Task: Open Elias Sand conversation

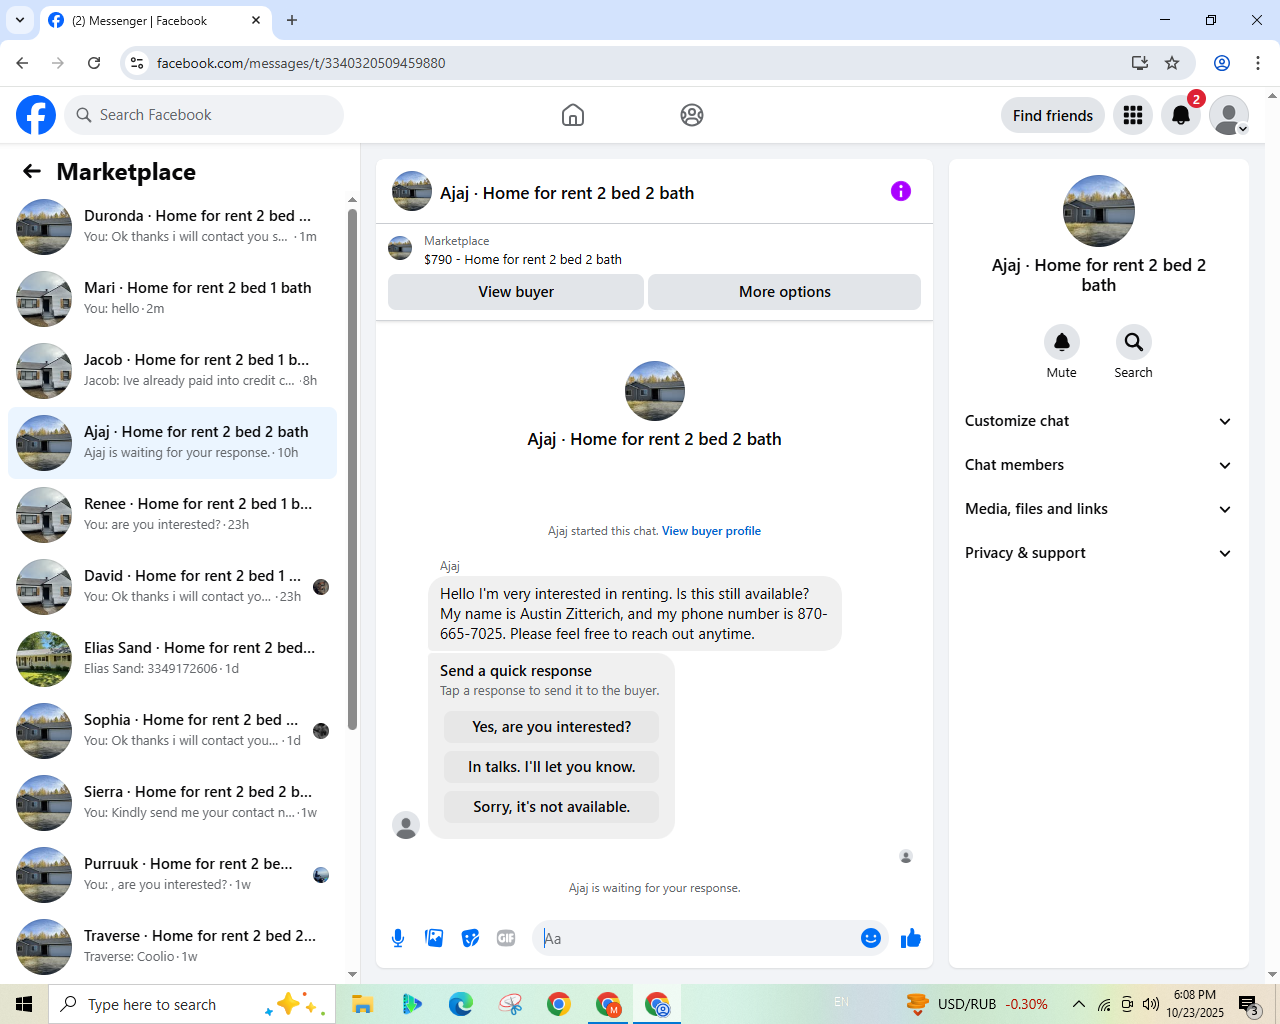Action: [173, 659]
